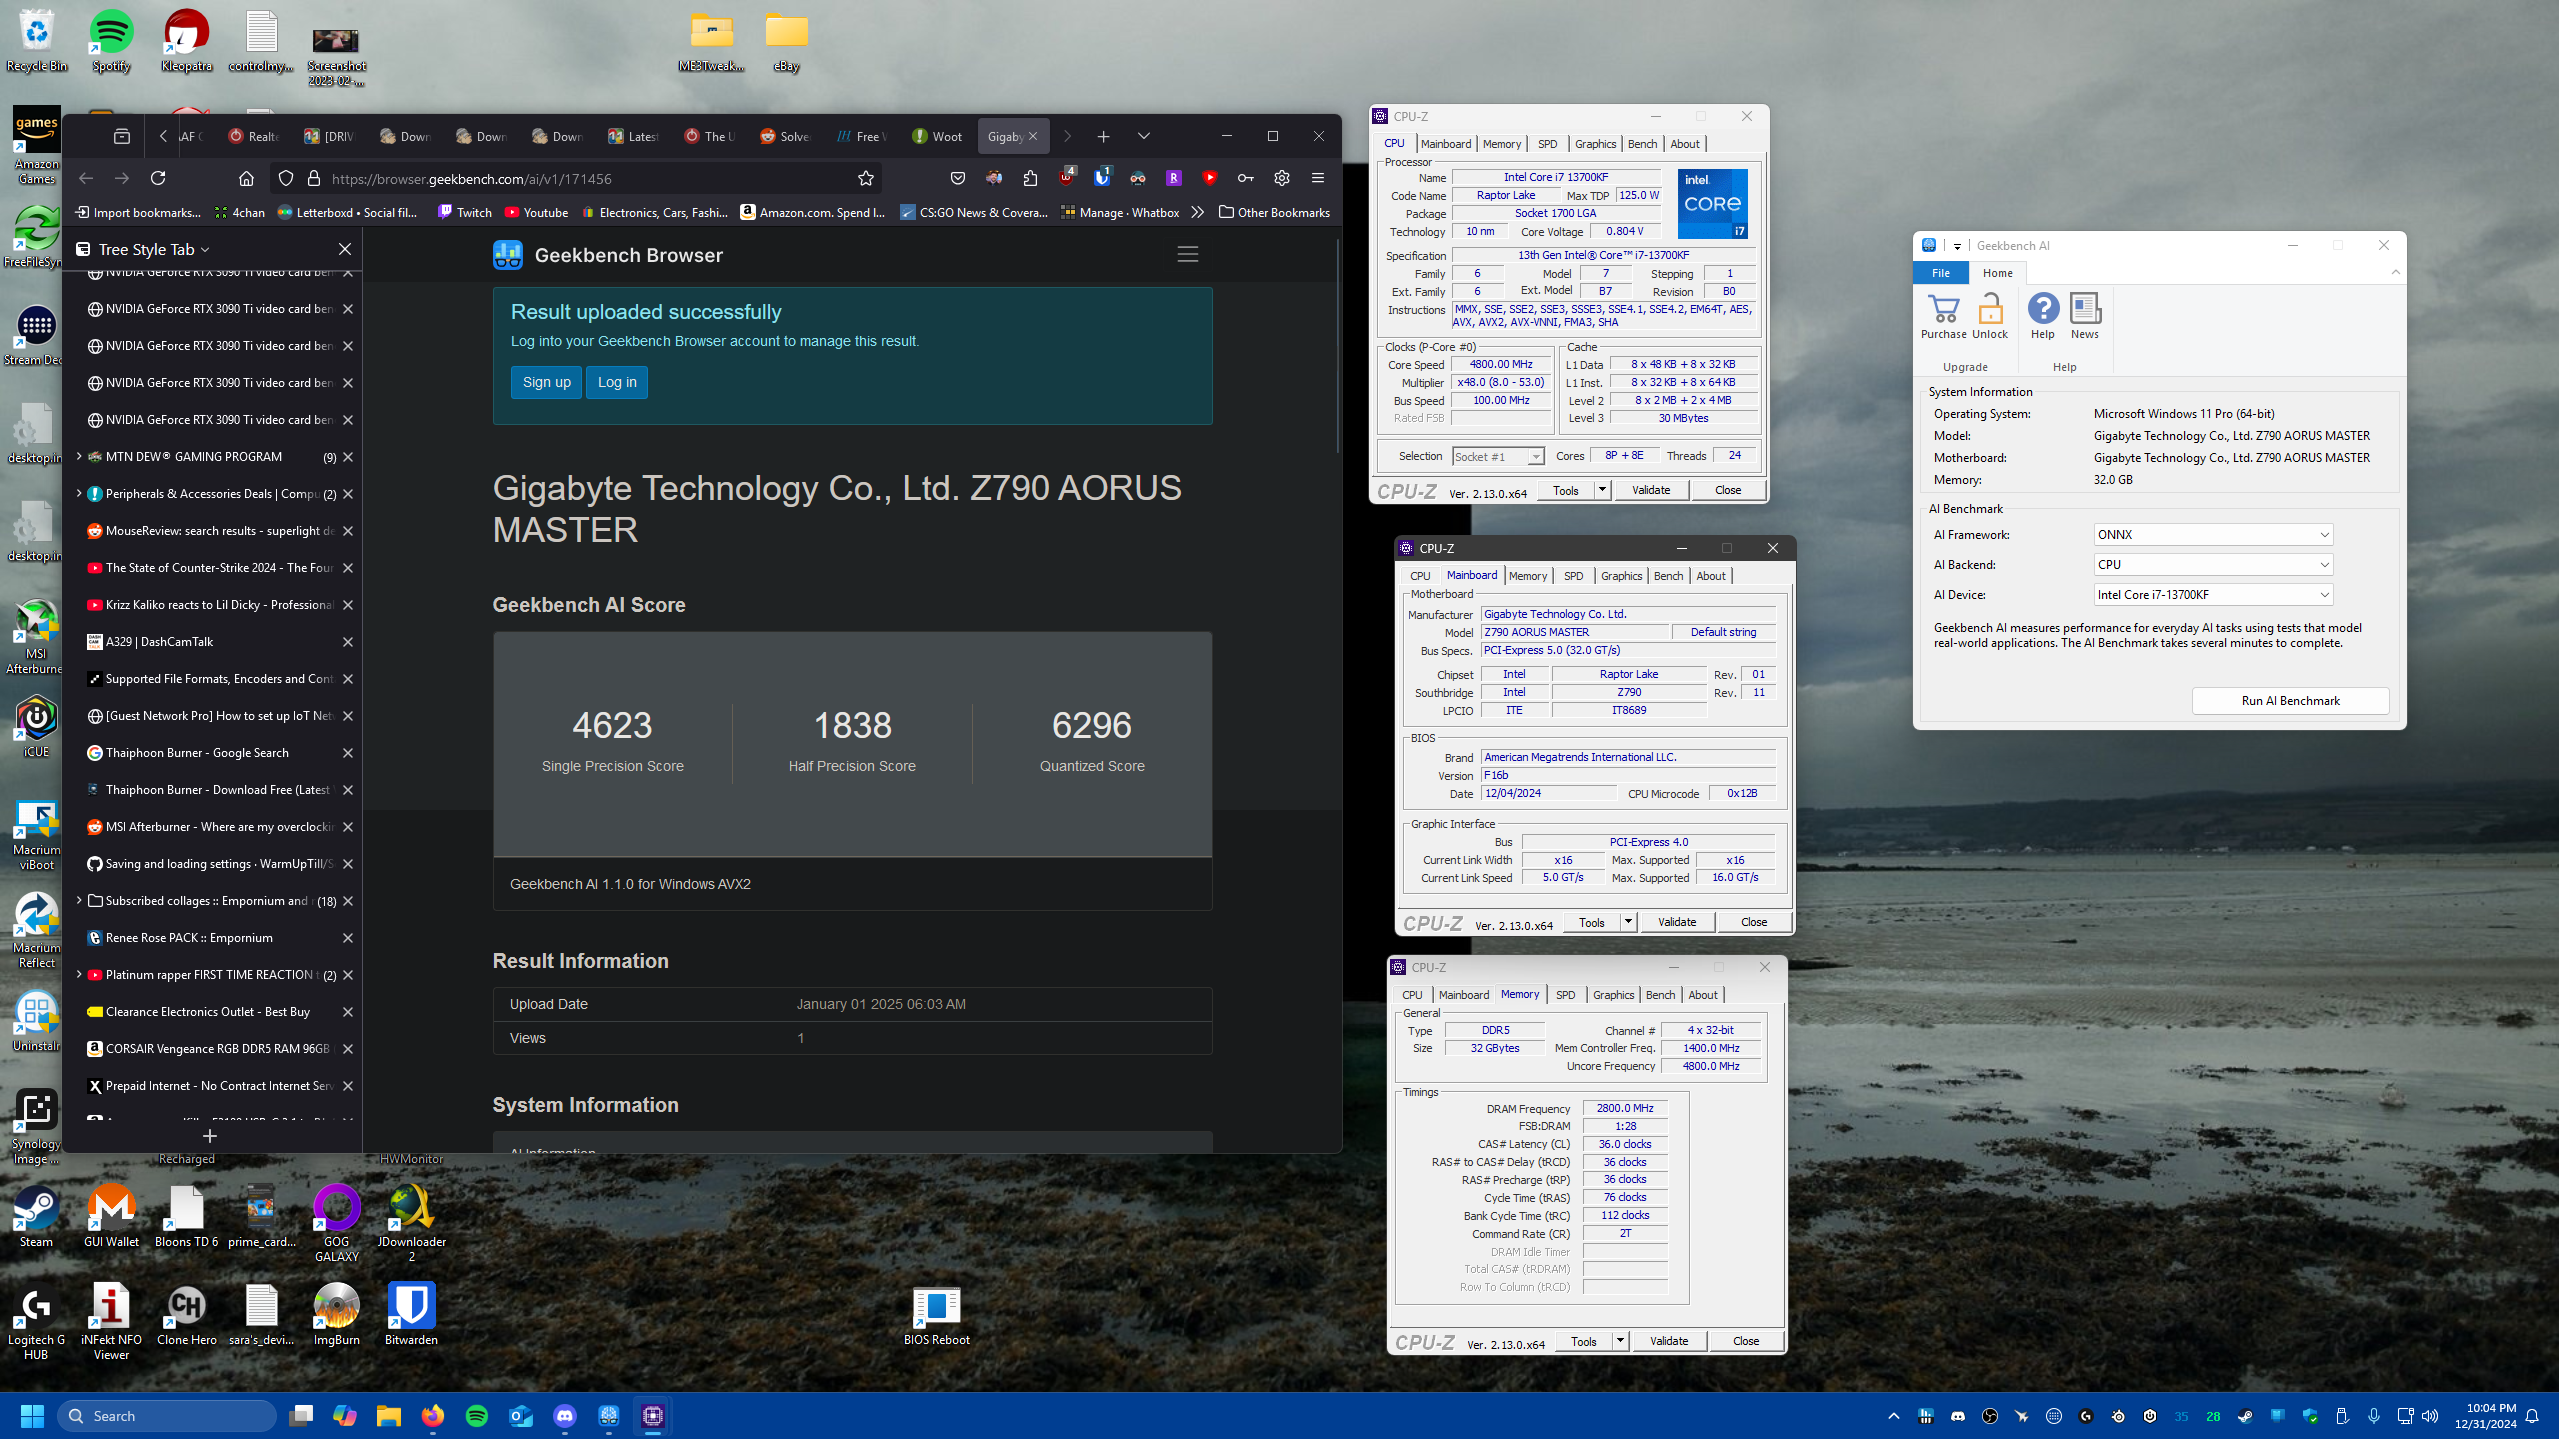The height and width of the screenshot is (1439, 2559).
Task: Open the AI Device dropdown
Action: pos(2213,595)
